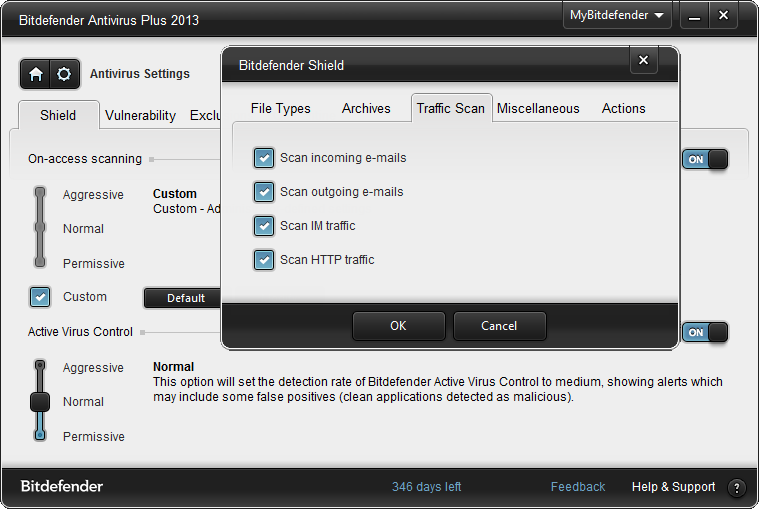Toggle the Scan HTTP traffic checkbox

(264, 260)
